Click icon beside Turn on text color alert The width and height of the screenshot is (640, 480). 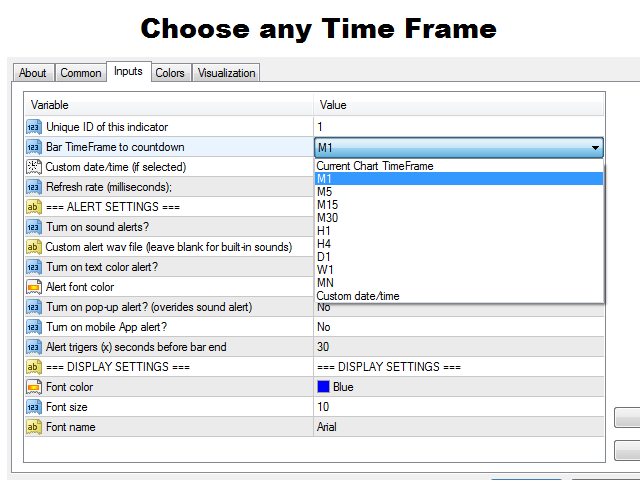(34, 267)
